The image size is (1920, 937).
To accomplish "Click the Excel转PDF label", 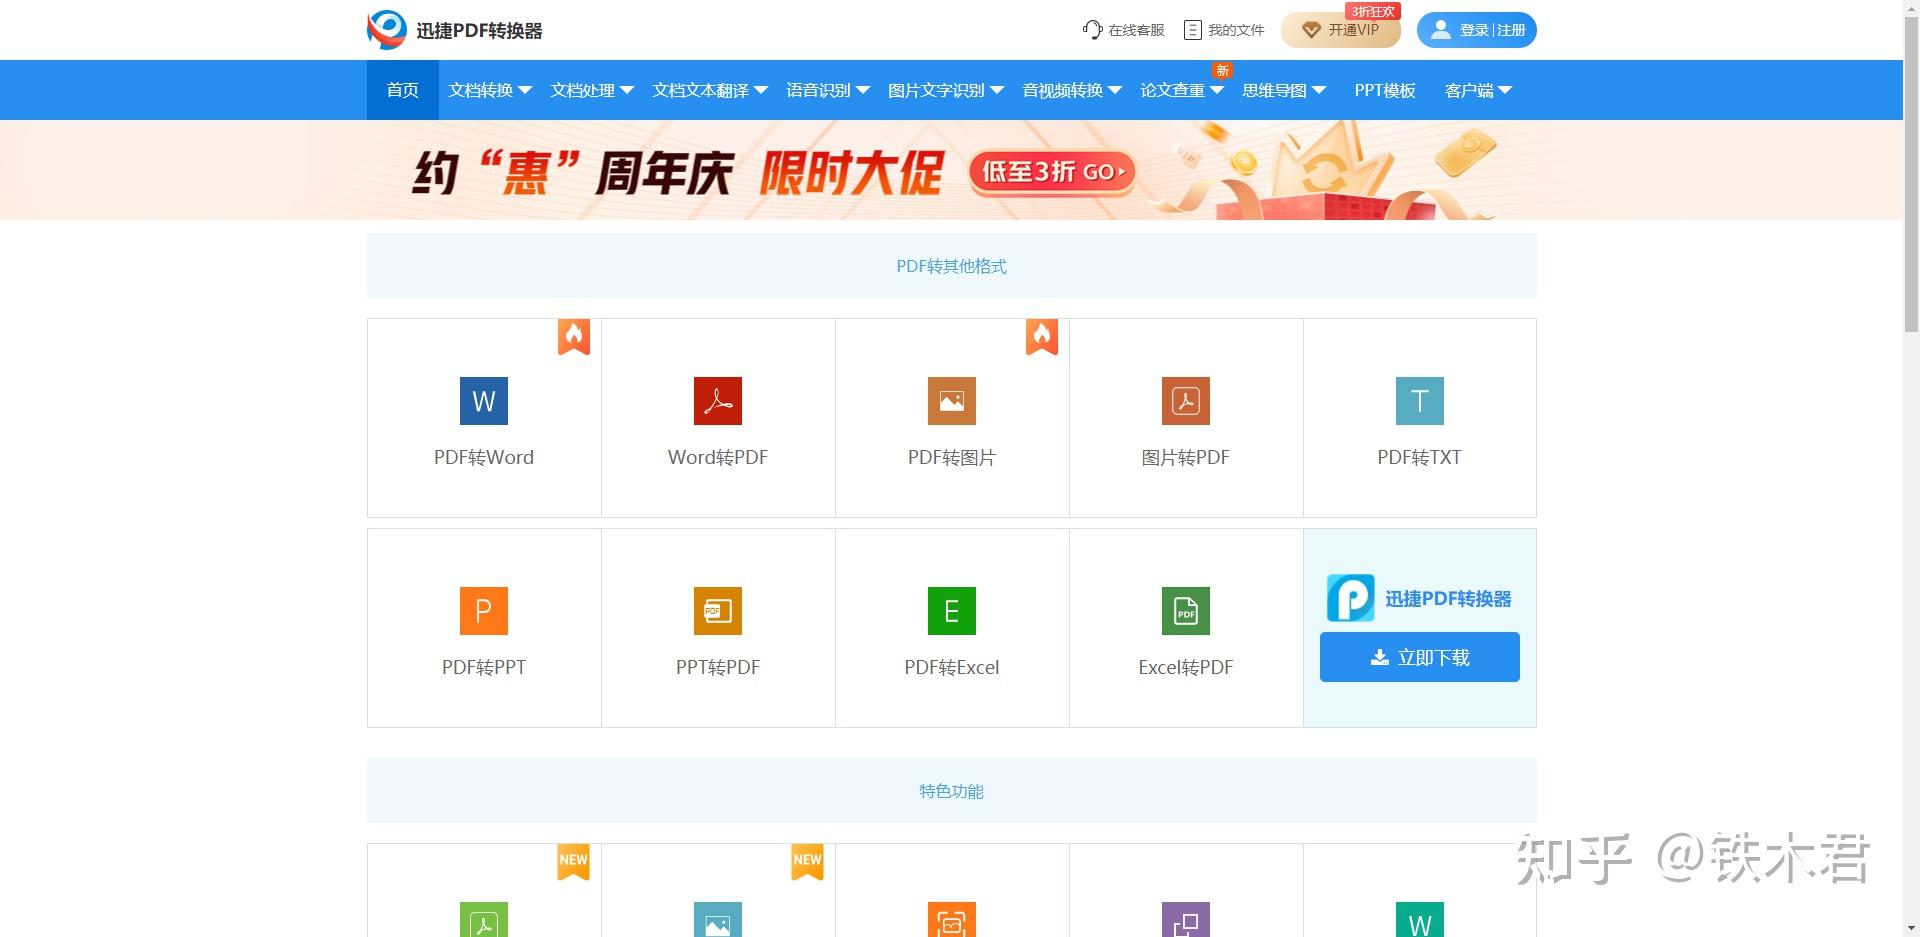I will 1186,667.
